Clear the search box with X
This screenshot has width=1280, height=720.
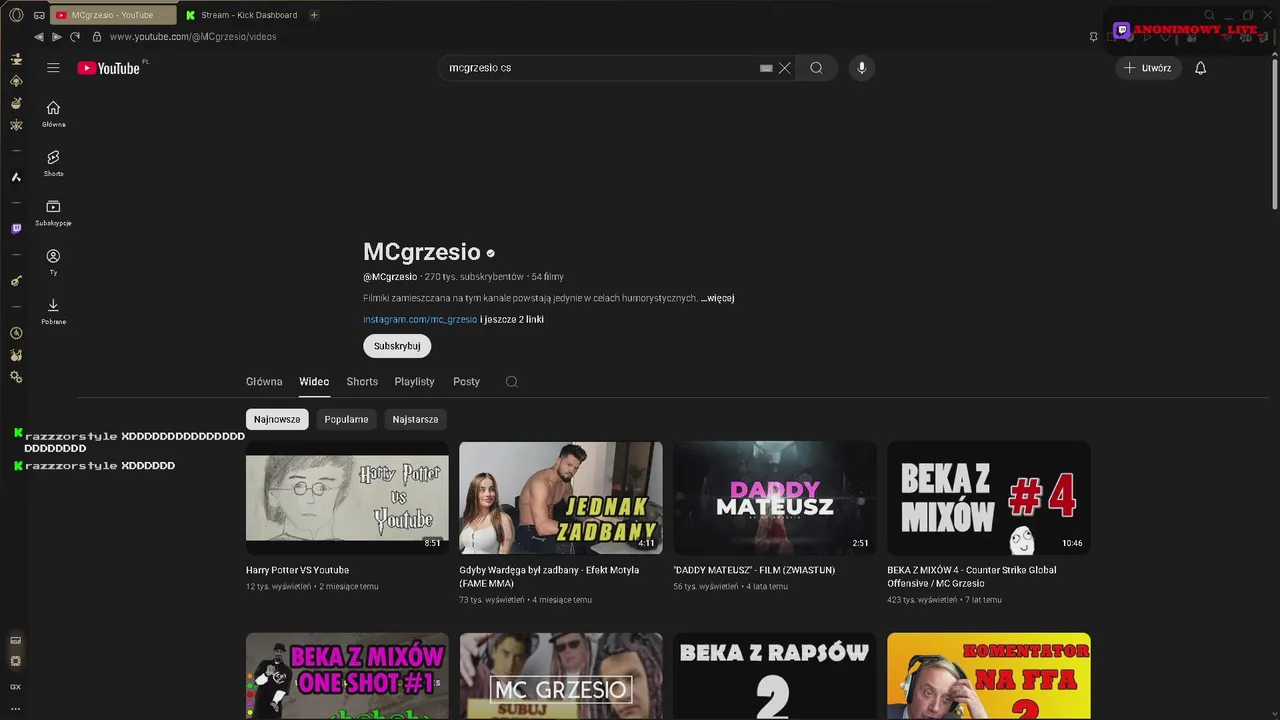click(x=785, y=68)
